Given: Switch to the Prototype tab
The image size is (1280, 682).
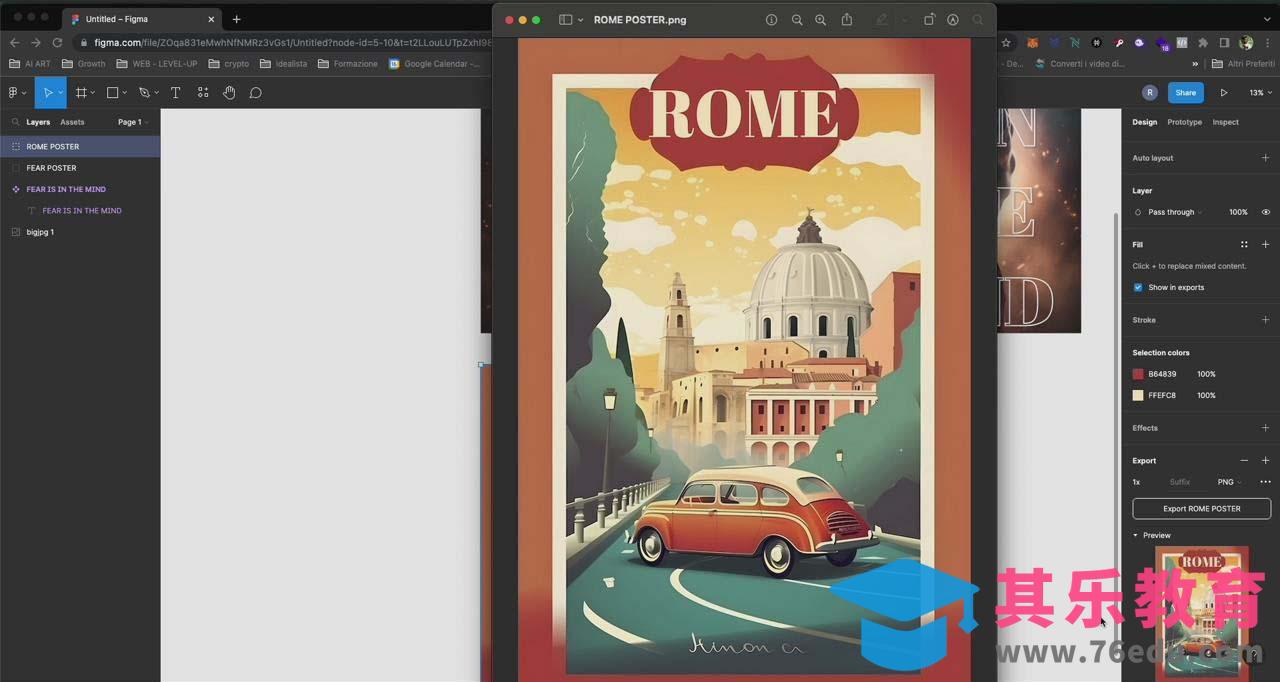Looking at the screenshot, I should coord(1184,122).
